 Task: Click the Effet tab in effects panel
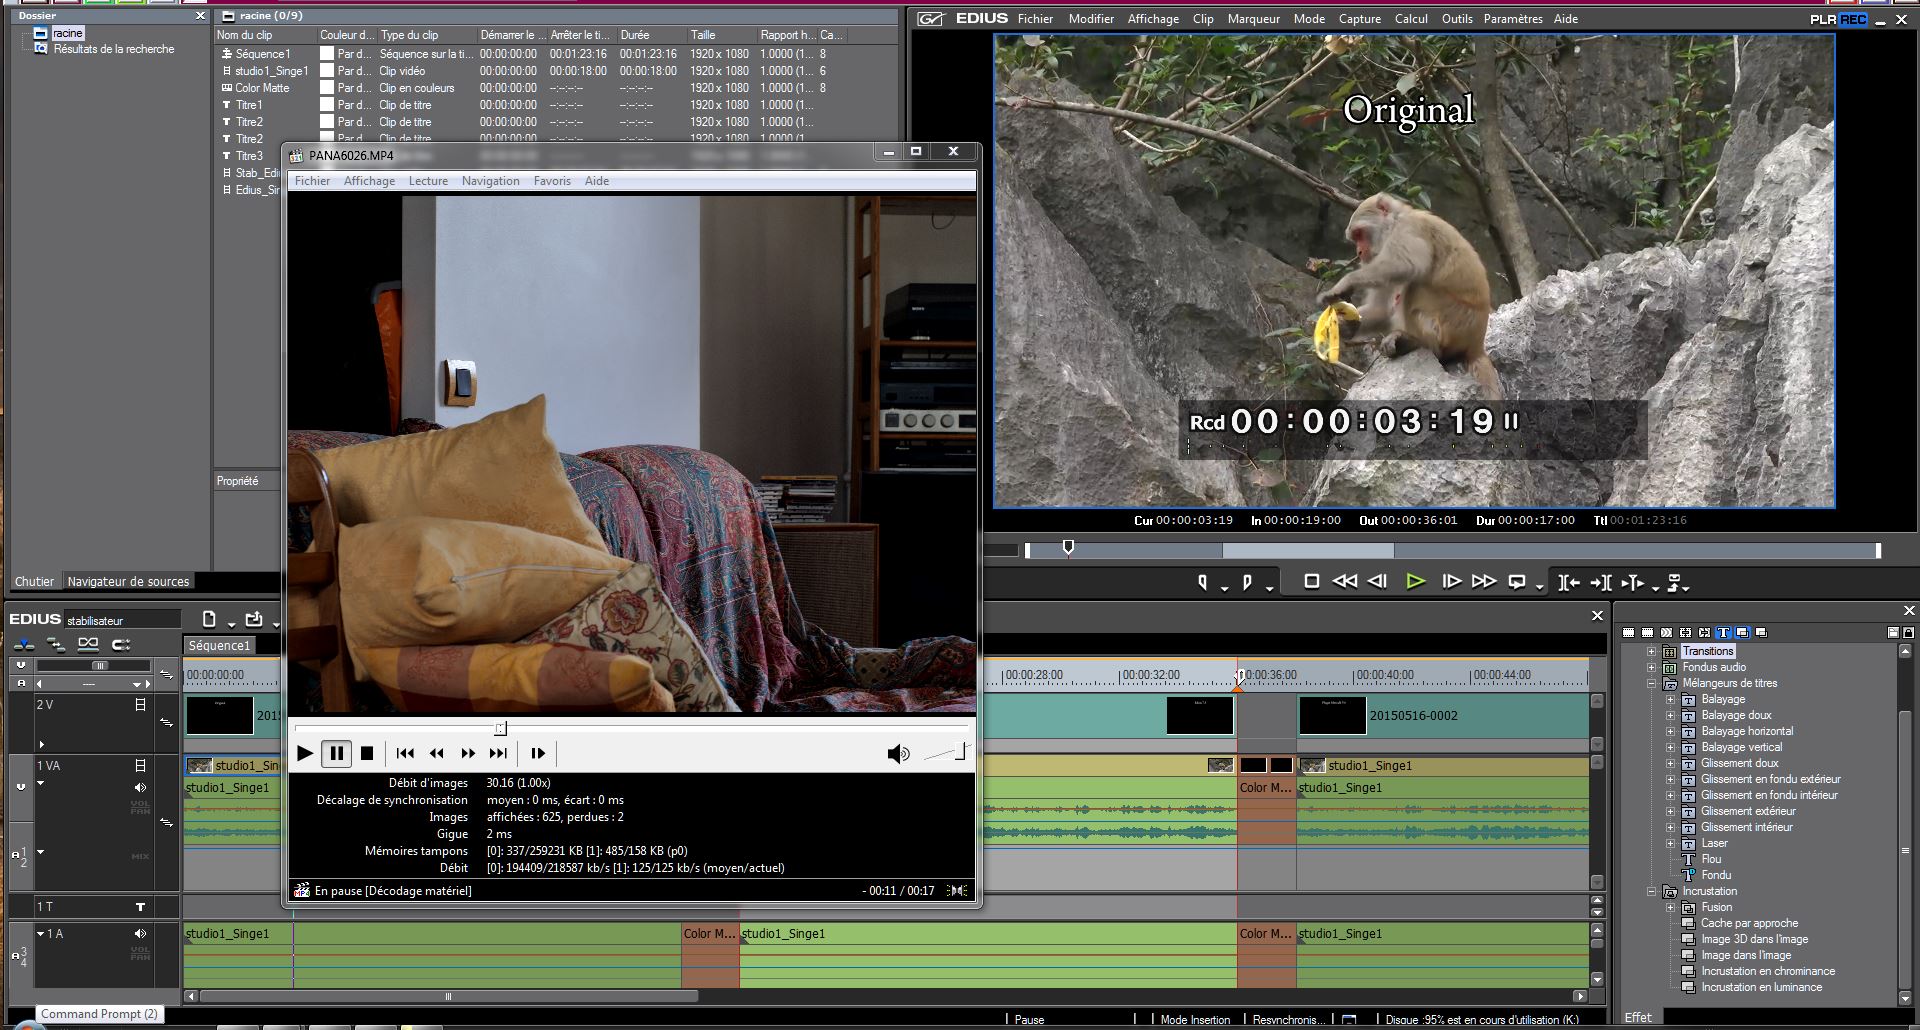click(1638, 1017)
